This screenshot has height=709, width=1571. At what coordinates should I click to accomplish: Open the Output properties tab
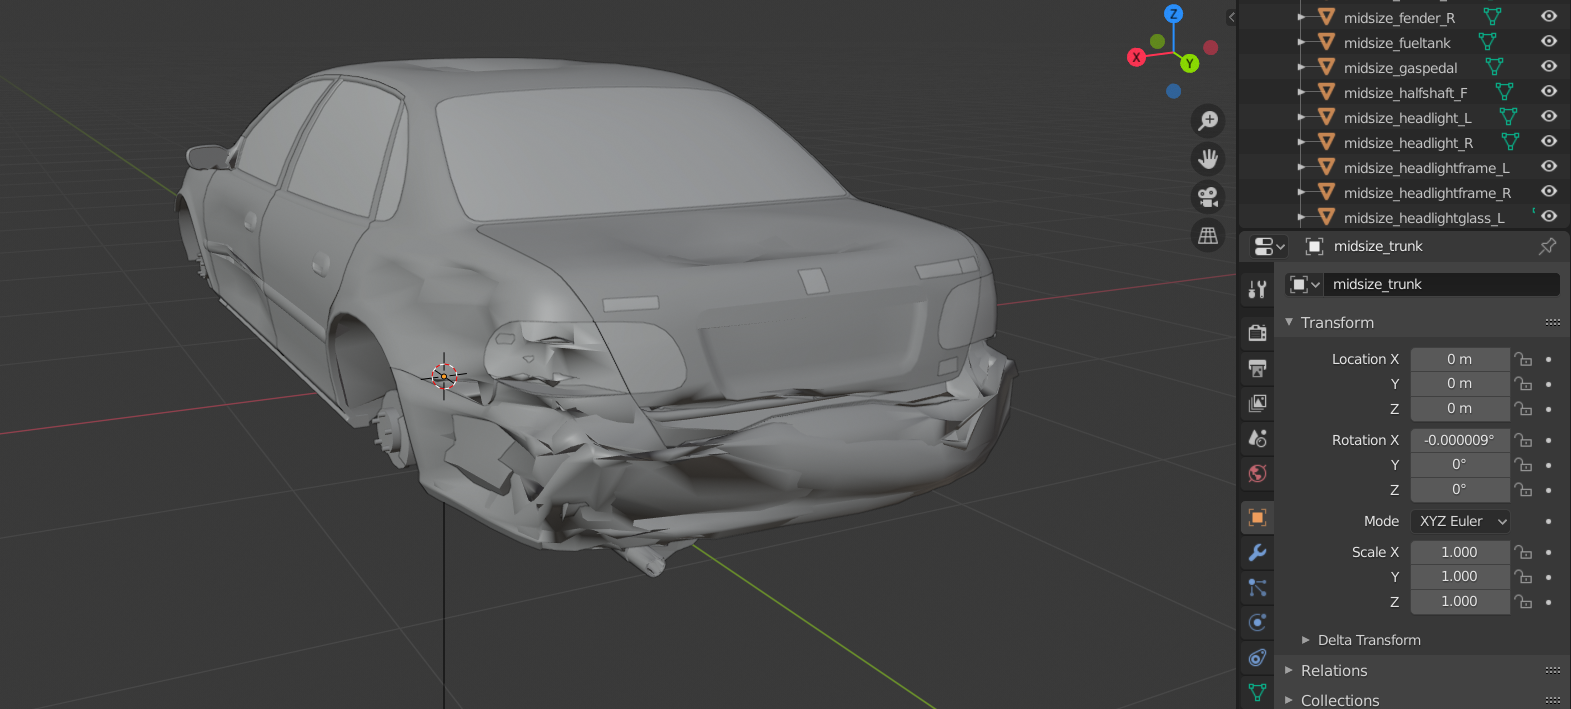click(1257, 368)
